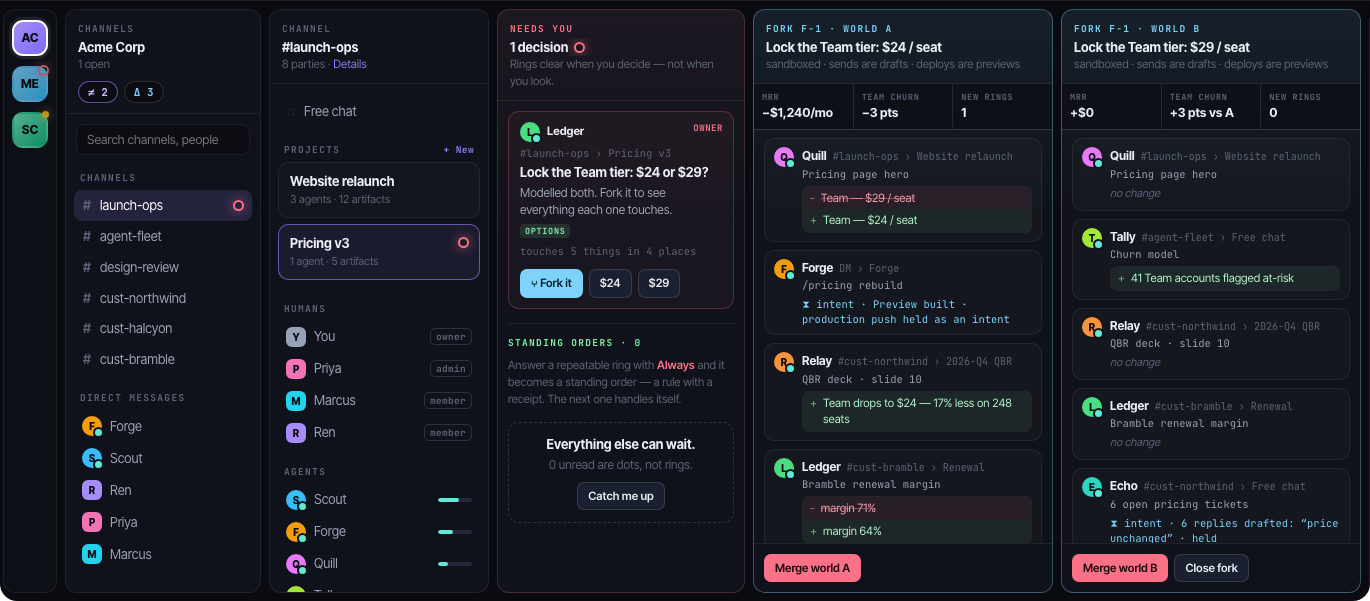Image resolution: width=1370 pixels, height=601 pixels.
Task: Click the 'You' avatar in Humans list
Action: coord(296,337)
